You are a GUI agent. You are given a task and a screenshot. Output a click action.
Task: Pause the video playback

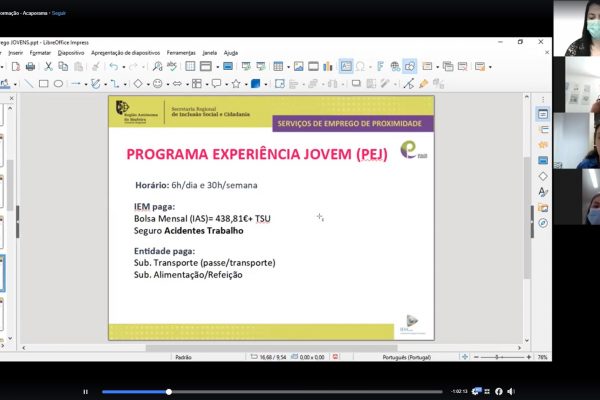tap(86, 391)
